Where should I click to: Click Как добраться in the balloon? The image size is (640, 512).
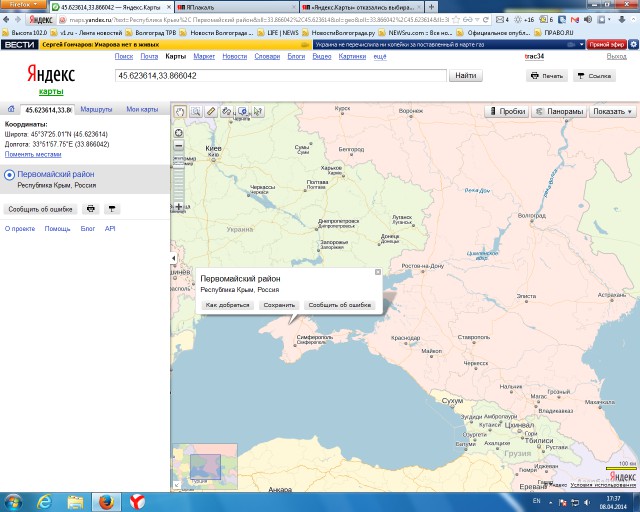[227, 305]
